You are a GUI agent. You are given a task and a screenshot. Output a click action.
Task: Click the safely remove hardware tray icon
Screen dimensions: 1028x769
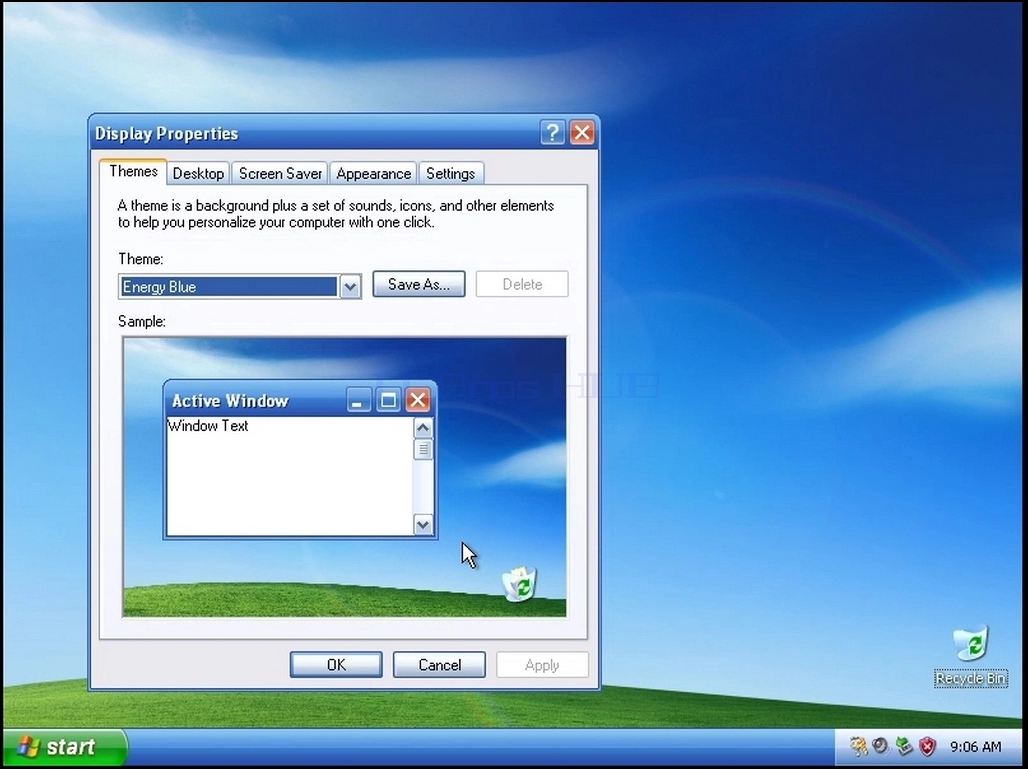pos(904,746)
